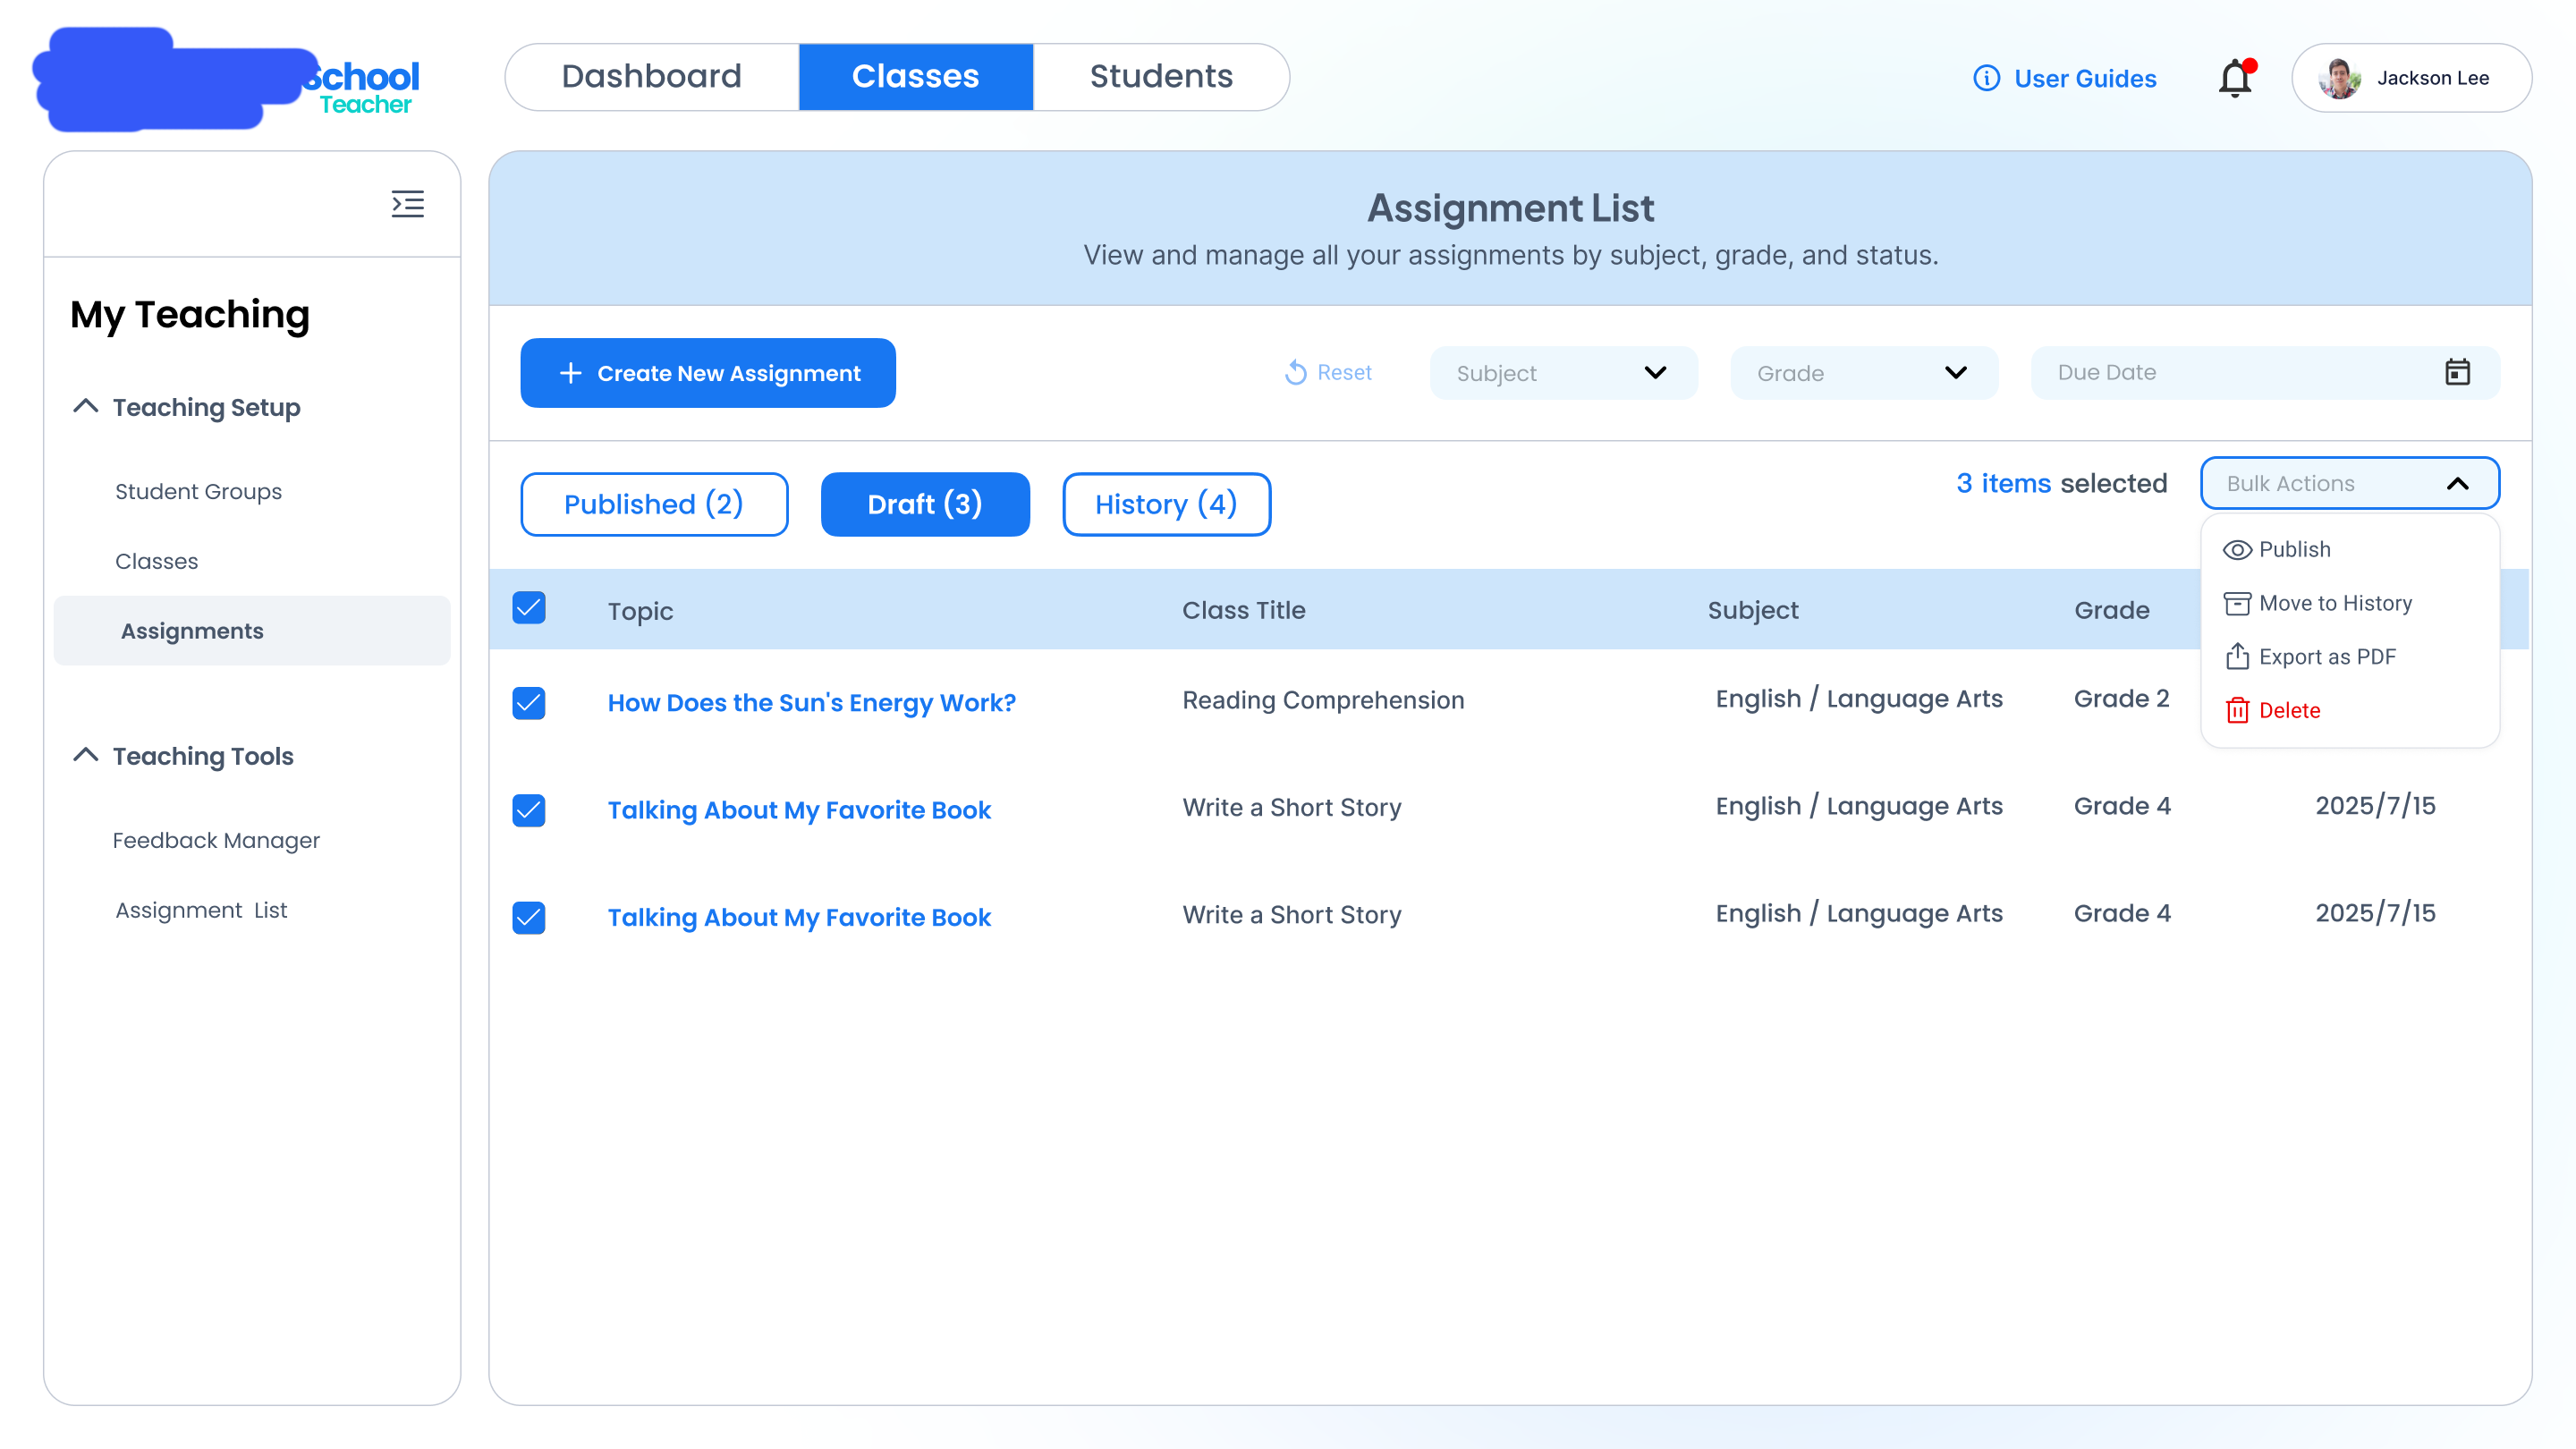Open the Due Date calendar icon
This screenshot has width=2576, height=1449.
(2457, 372)
